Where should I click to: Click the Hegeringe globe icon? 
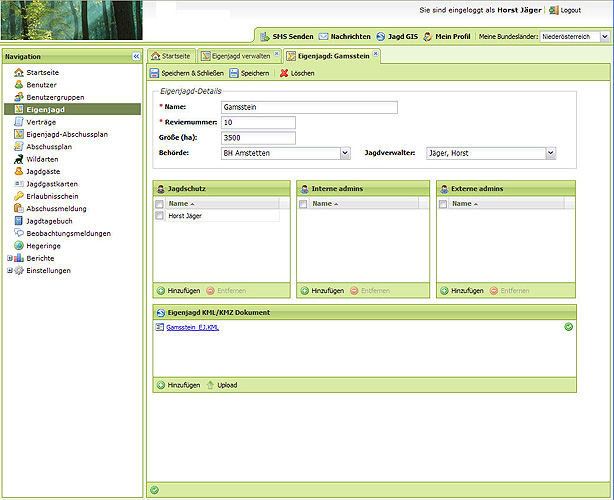(19, 245)
